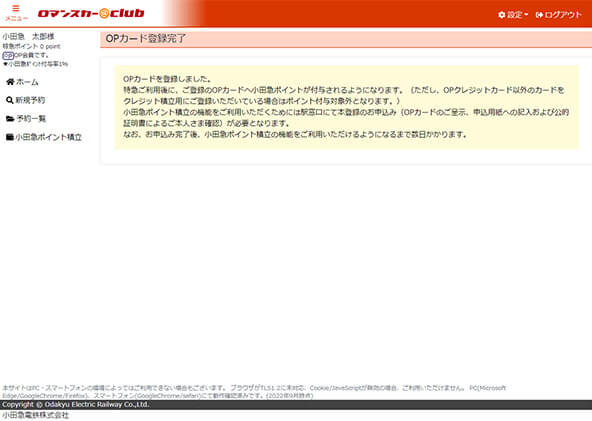Click the wallet icon for ポイント積立
The height and width of the screenshot is (421, 592).
click(x=10, y=137)
